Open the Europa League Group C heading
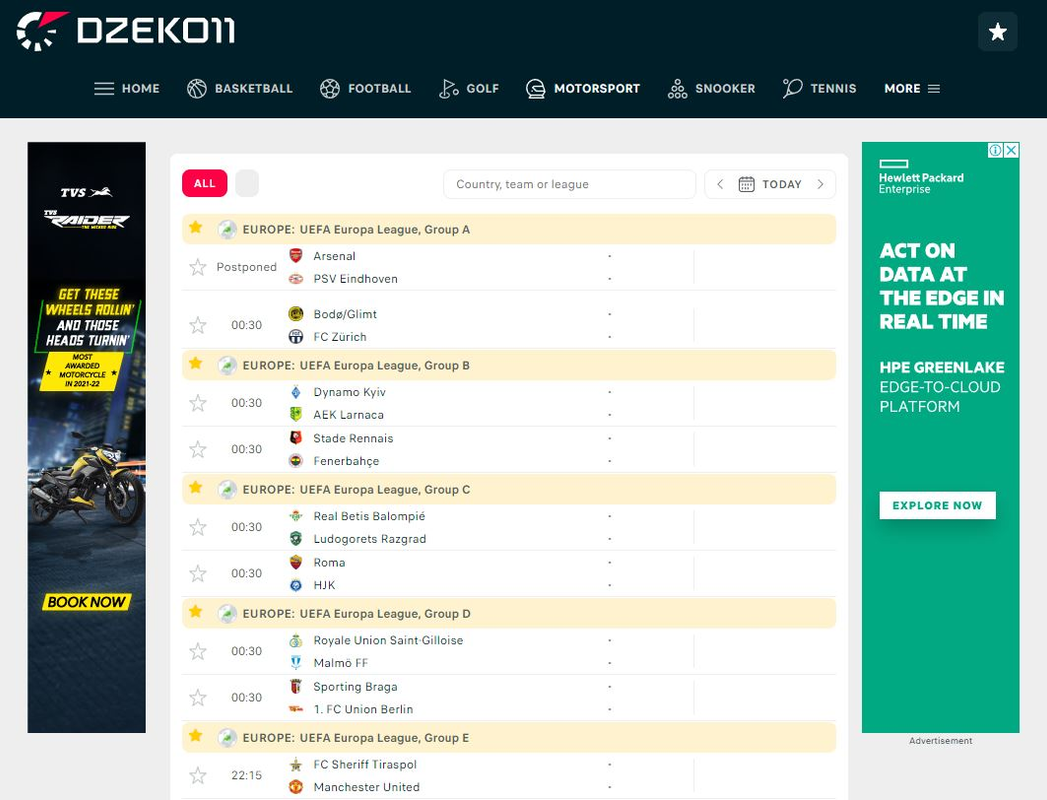 (x=356, y=490)
